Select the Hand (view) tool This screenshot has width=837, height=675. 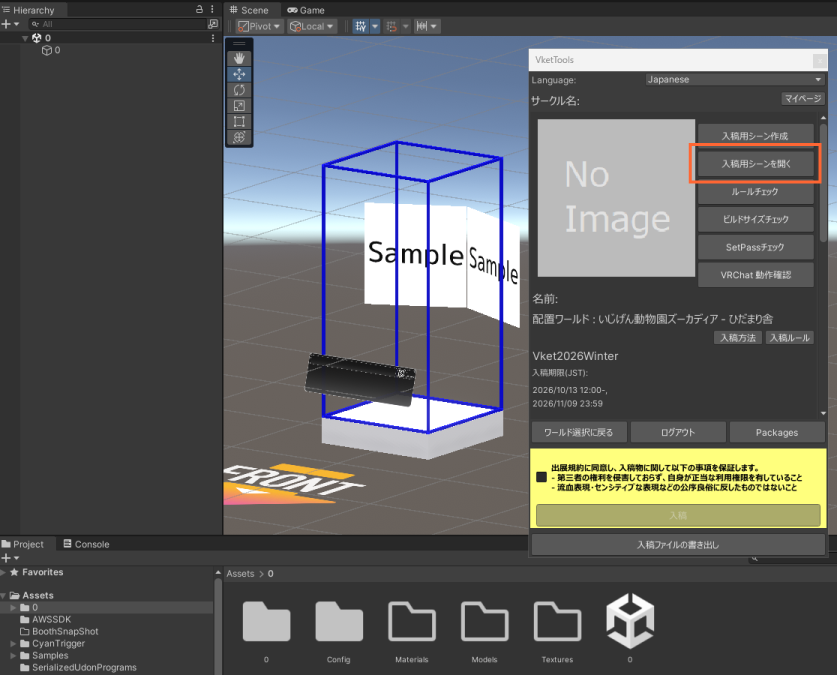coord(239,58)
